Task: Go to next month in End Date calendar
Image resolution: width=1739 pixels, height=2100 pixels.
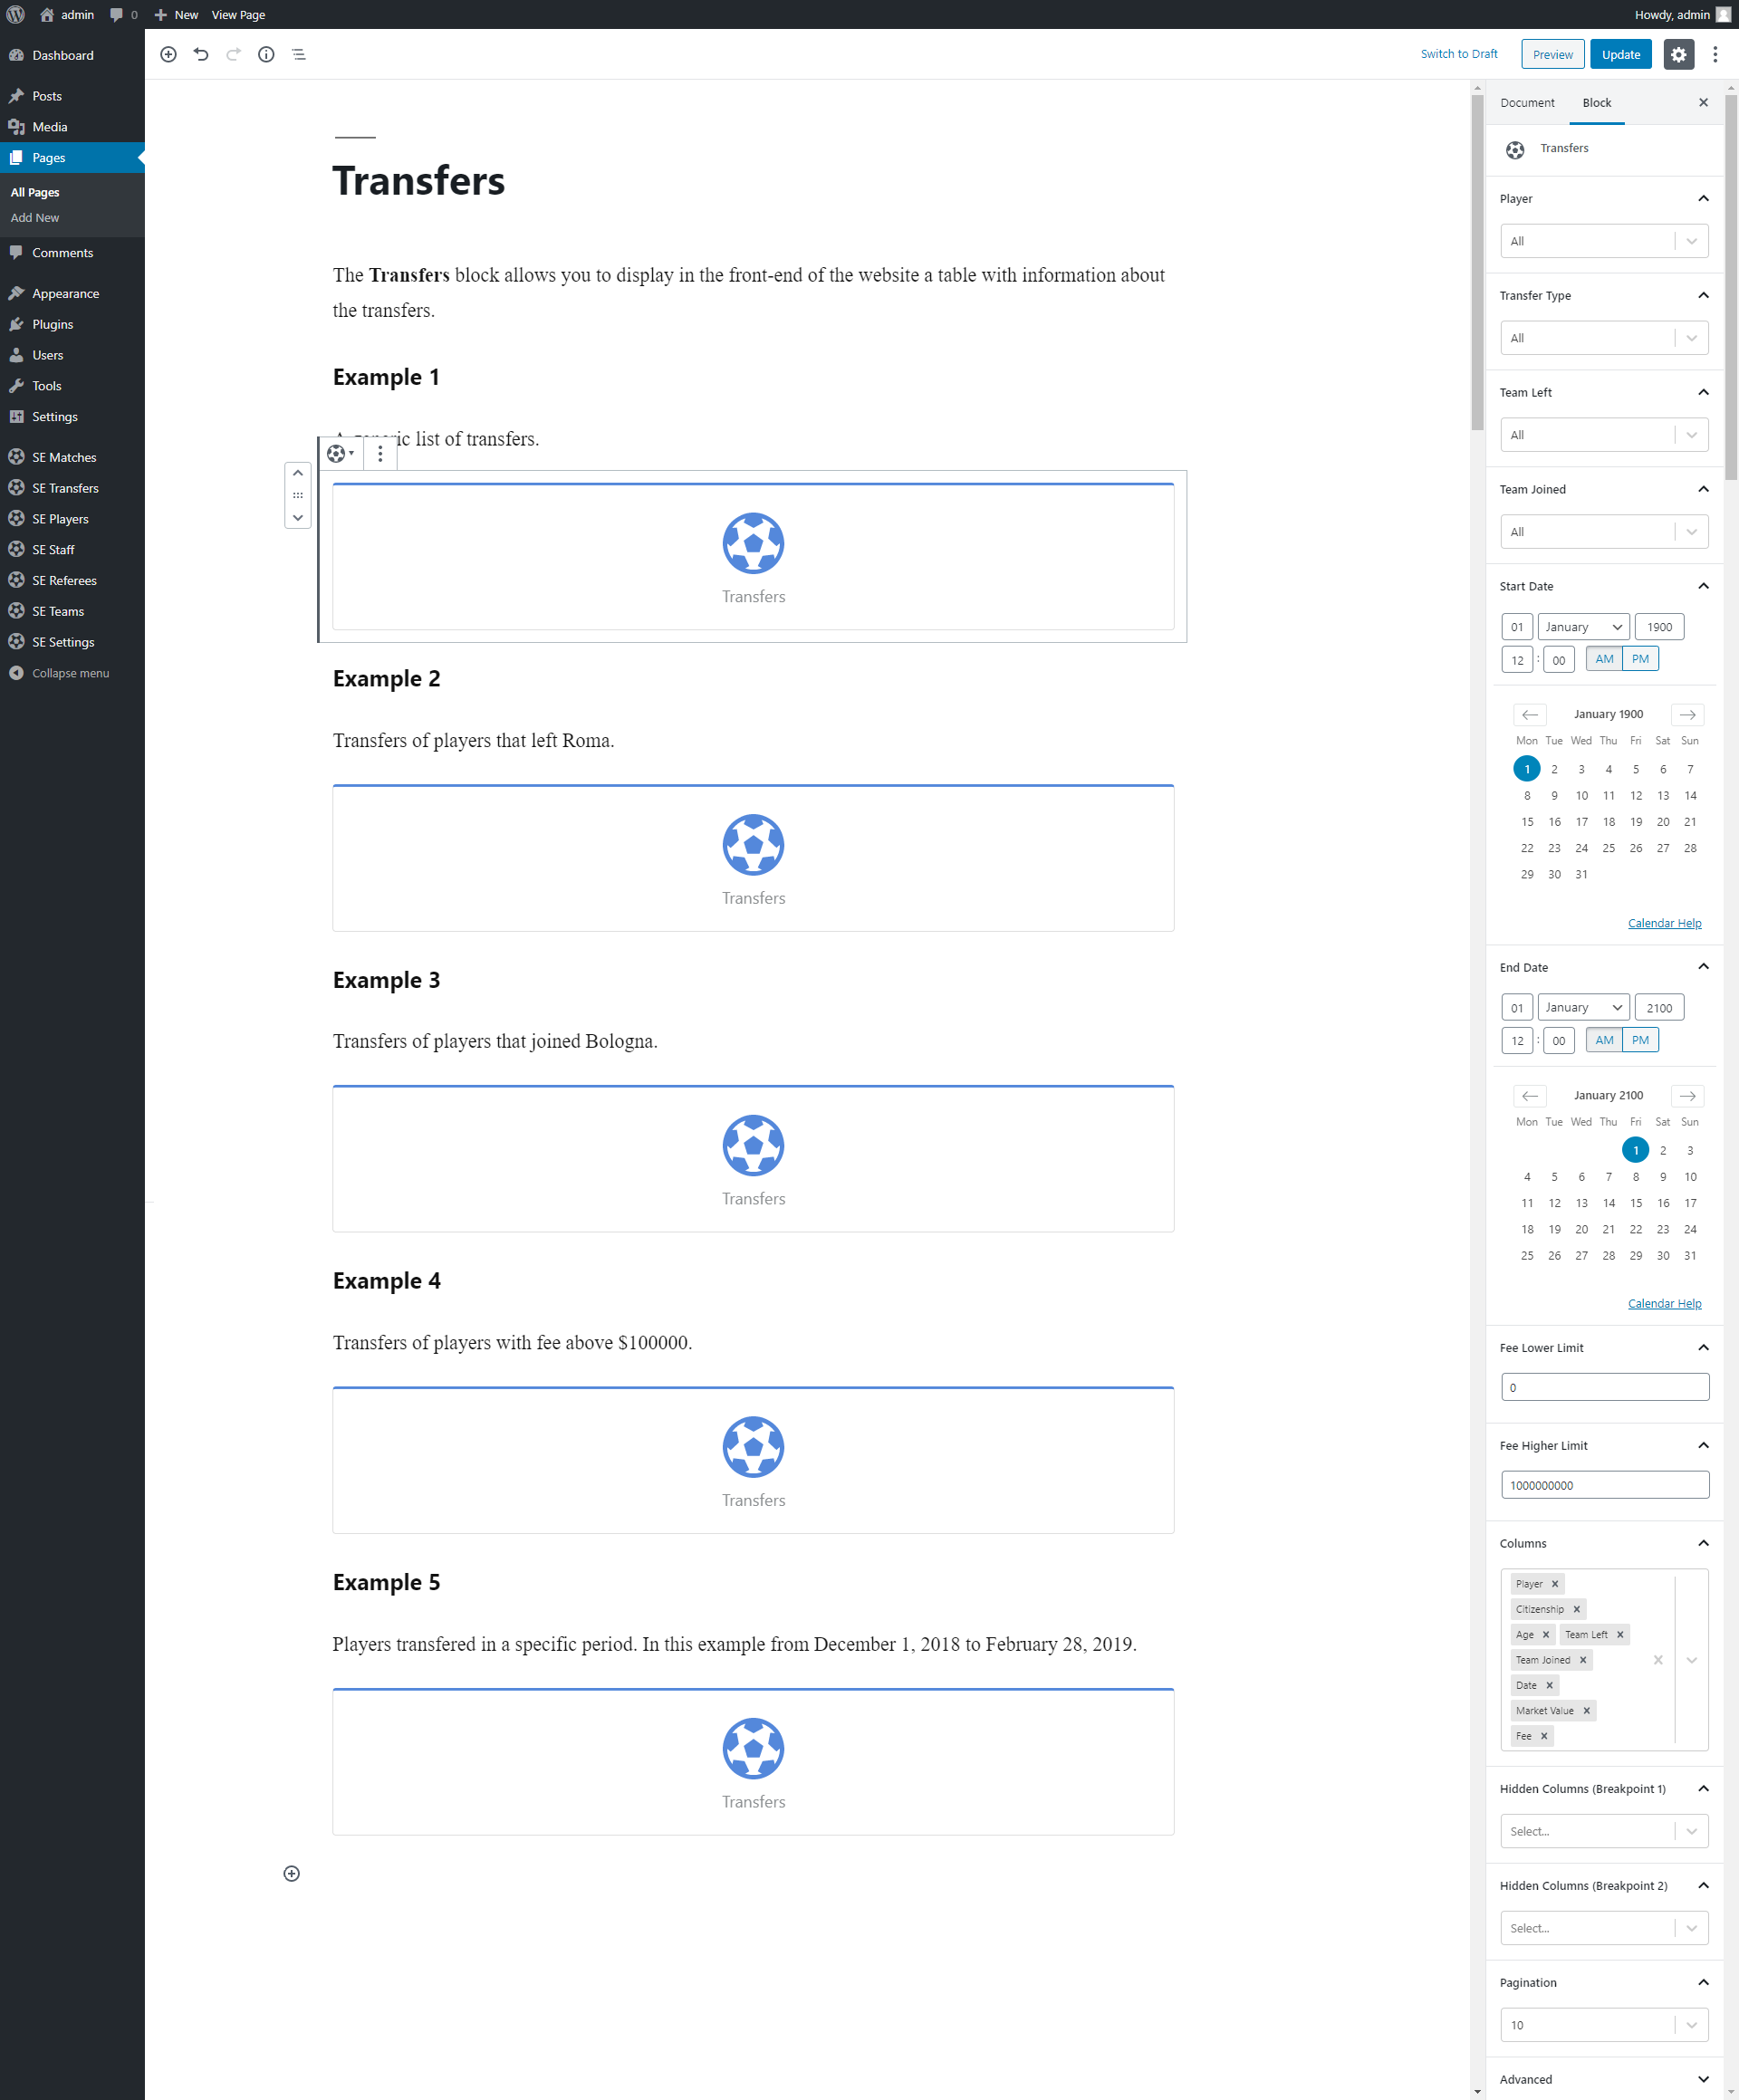Action: pyautogui.click(x=1687, y=1096)
